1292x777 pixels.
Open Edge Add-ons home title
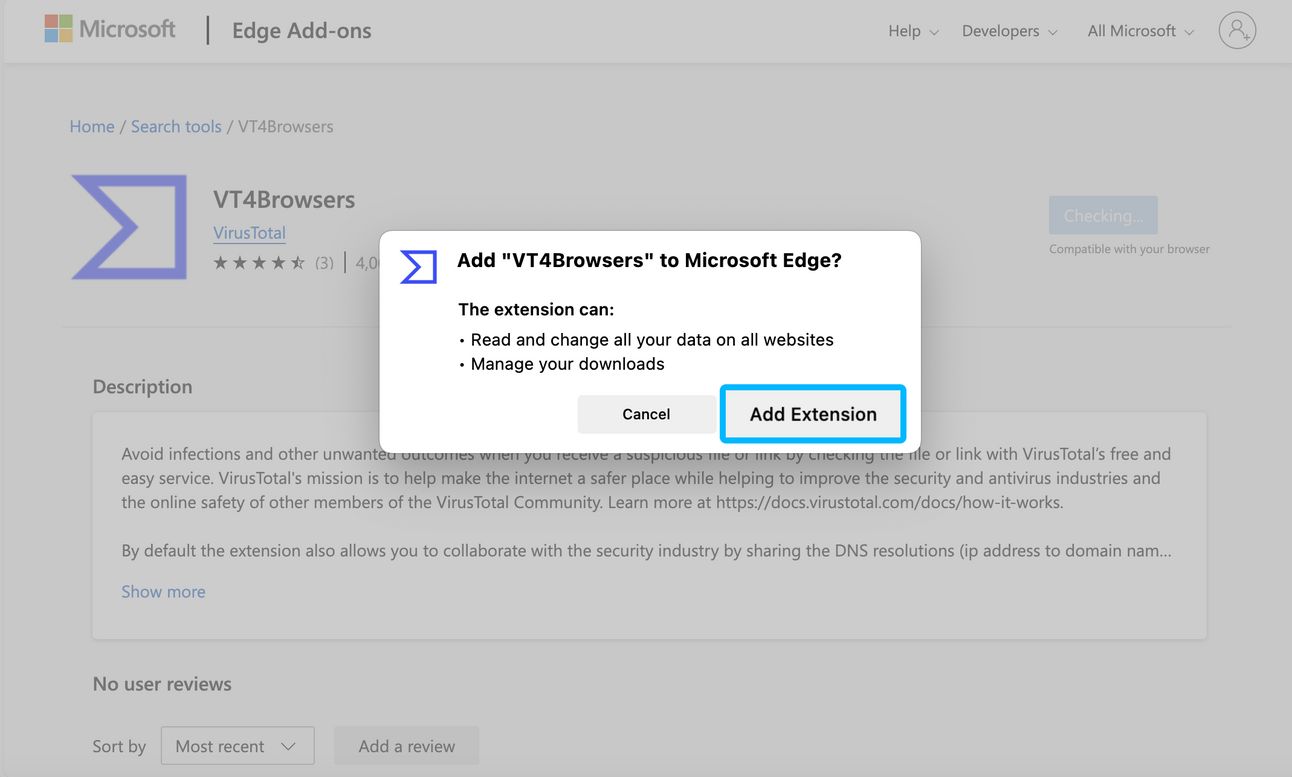click(x=301, y=31)
